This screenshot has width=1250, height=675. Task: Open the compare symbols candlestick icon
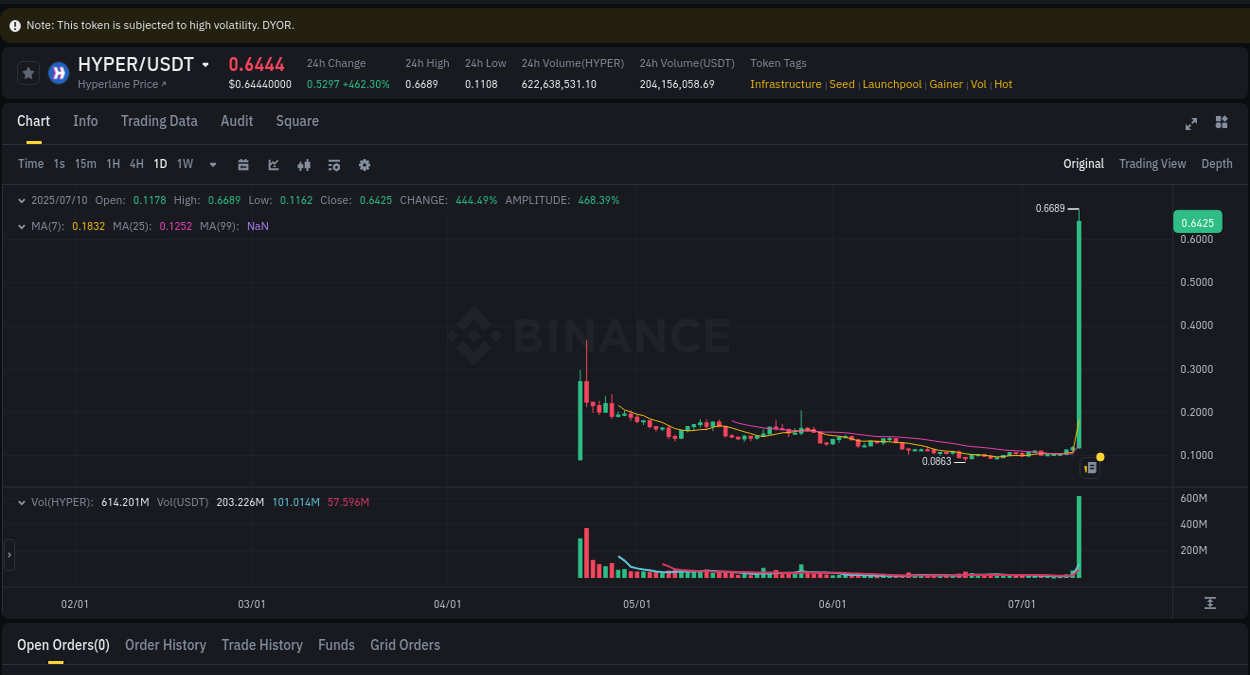pos(304,164)
